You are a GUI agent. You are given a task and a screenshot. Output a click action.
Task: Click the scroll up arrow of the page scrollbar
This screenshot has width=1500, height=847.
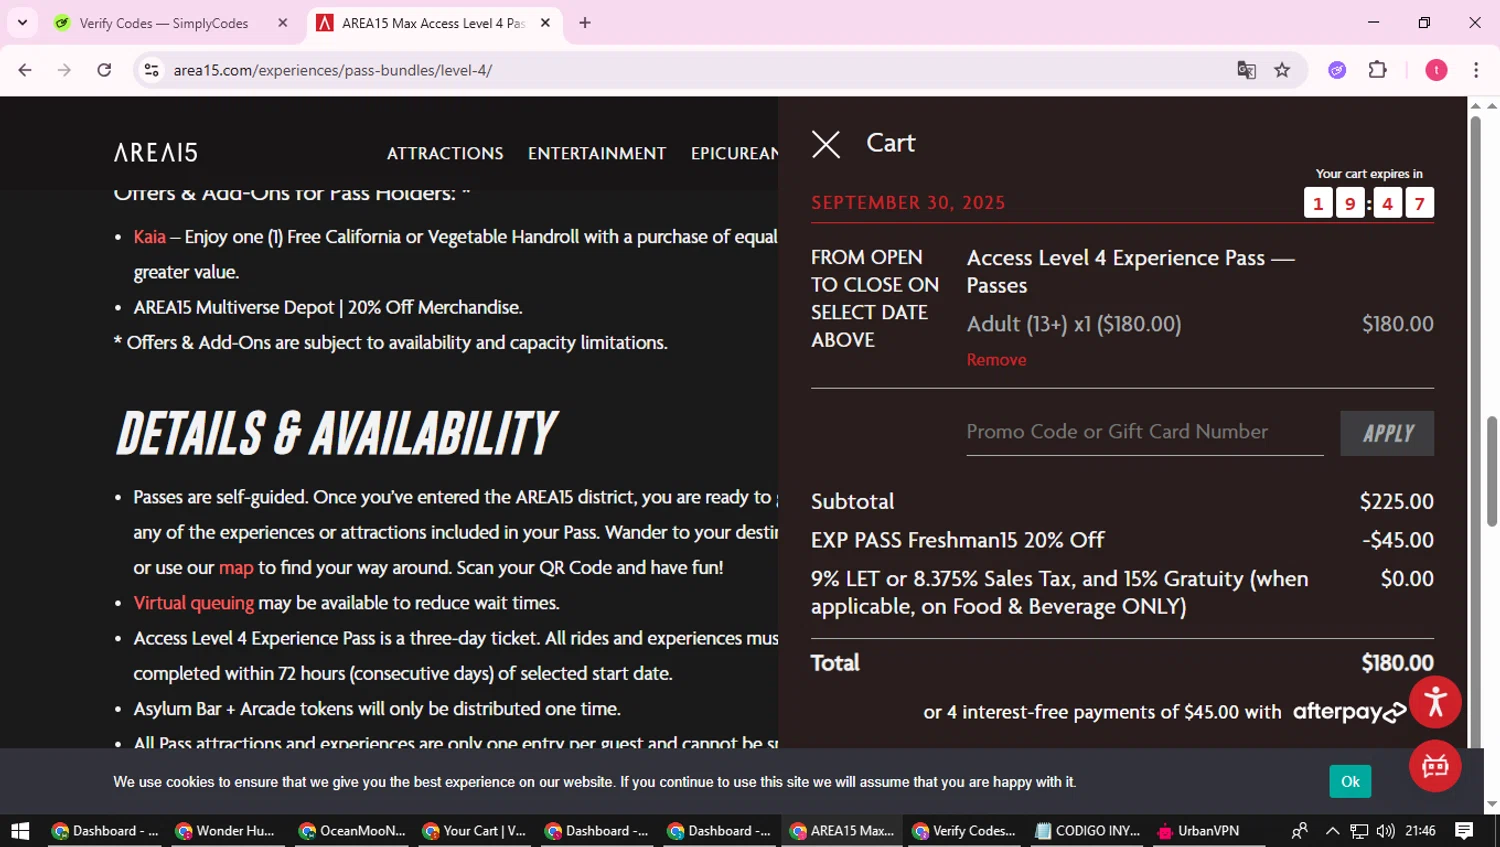1491,105
